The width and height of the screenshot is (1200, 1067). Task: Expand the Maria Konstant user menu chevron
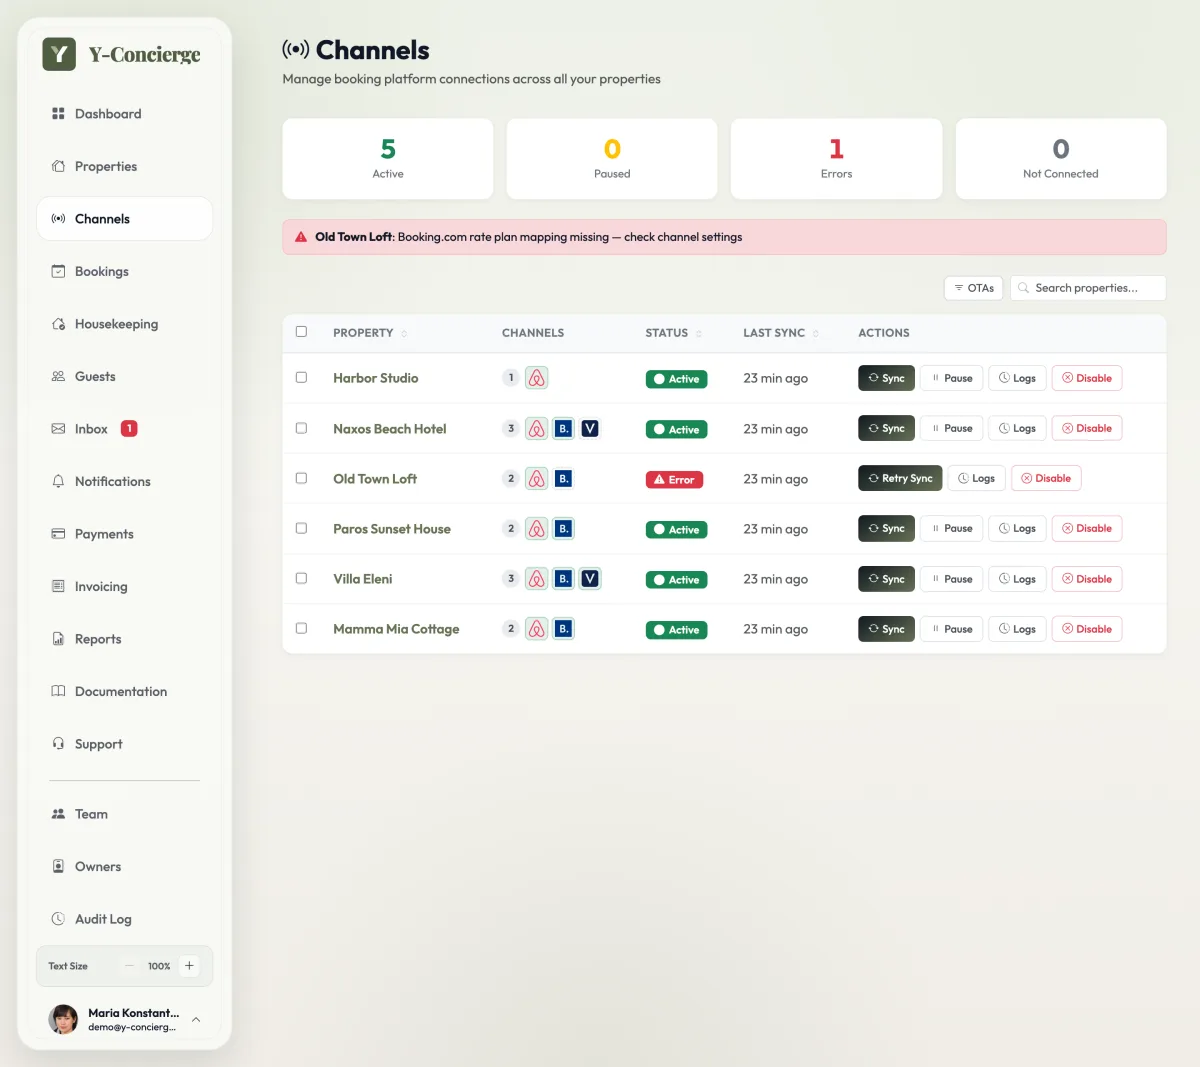196,1020
